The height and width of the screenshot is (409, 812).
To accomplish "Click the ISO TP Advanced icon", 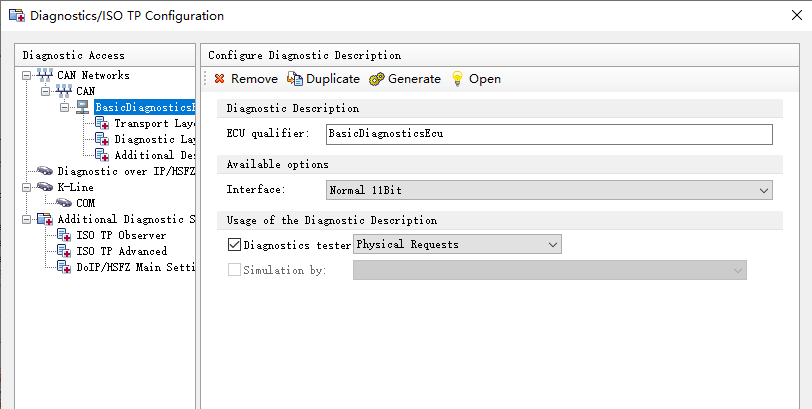I will pos(64,251).
